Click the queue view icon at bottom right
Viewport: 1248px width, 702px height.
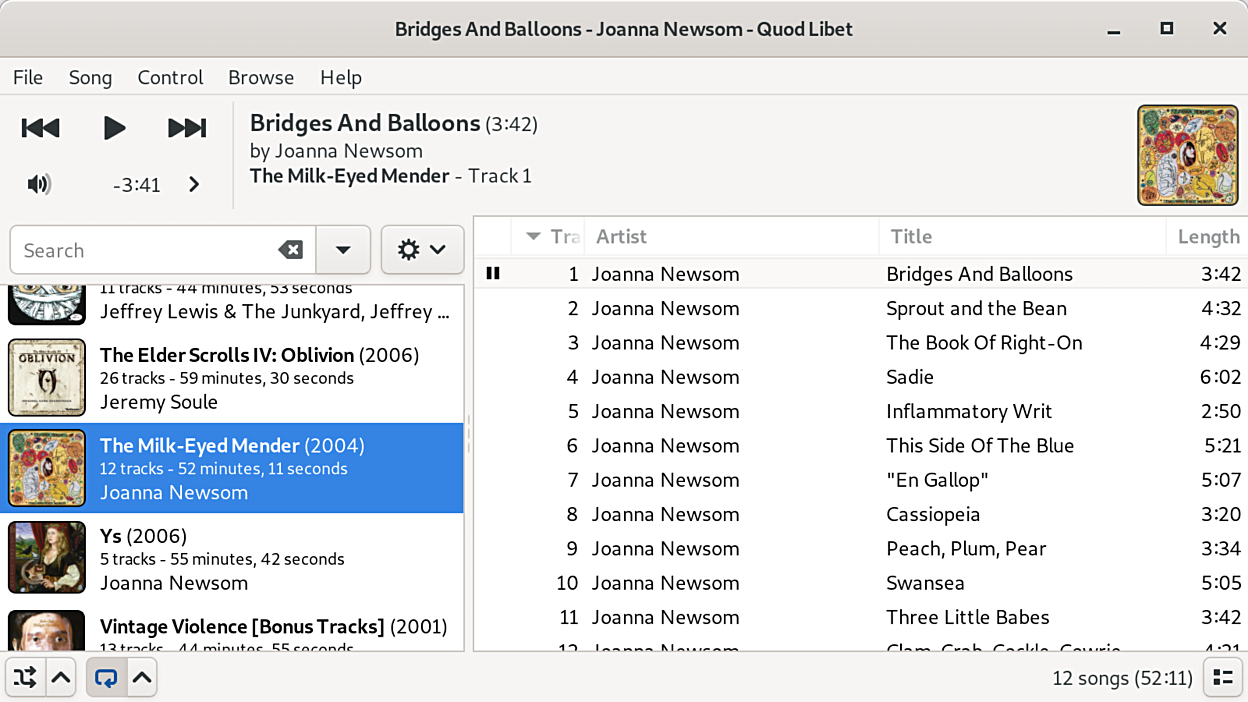pos(1222,678)
